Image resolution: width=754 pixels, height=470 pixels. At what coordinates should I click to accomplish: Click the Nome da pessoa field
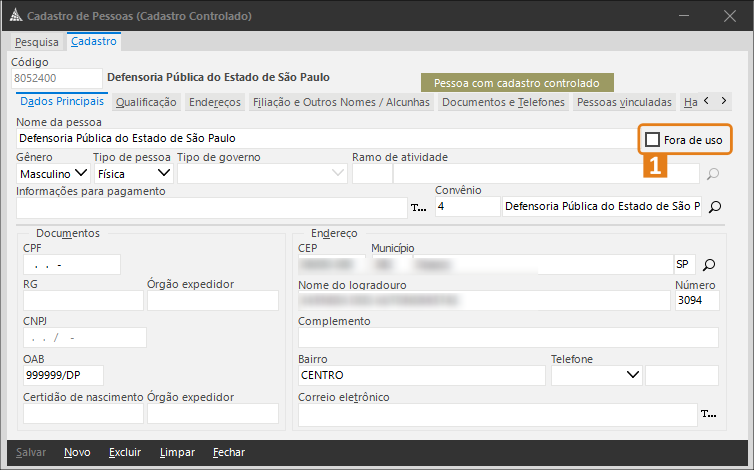327,139
